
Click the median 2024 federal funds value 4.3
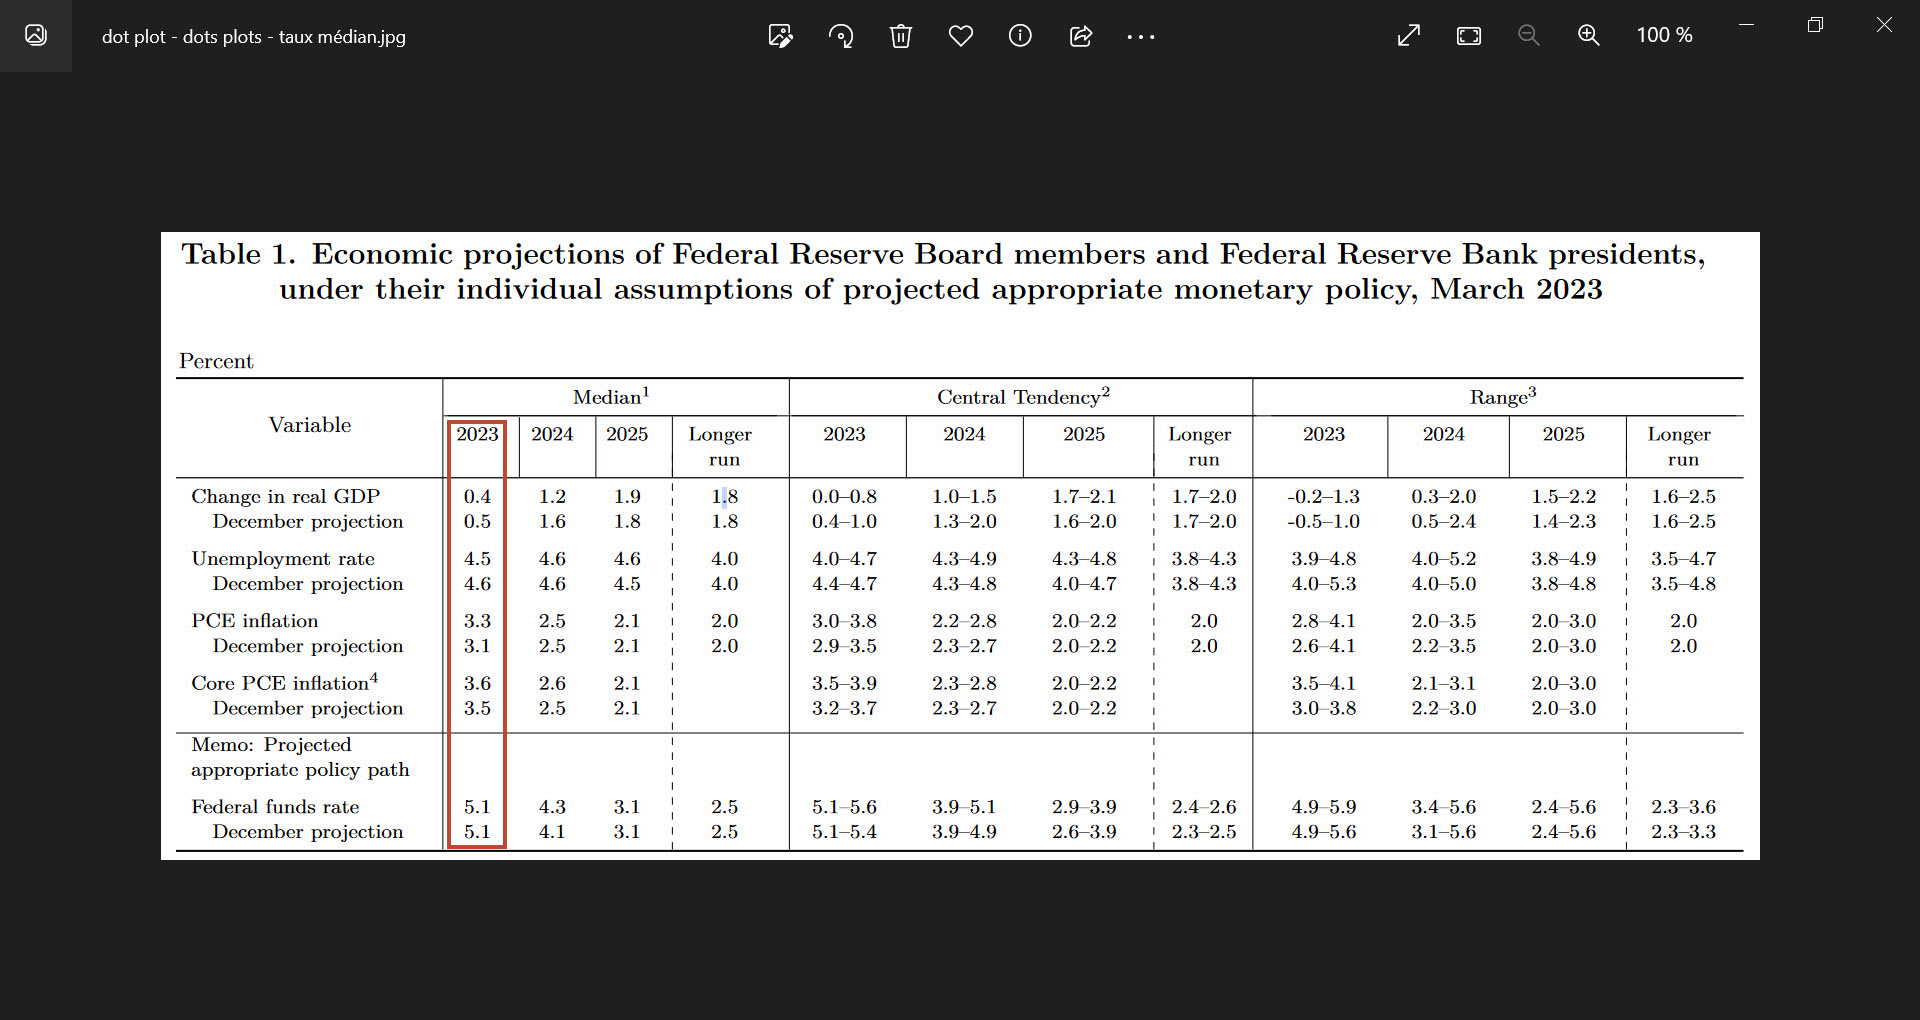552,807
